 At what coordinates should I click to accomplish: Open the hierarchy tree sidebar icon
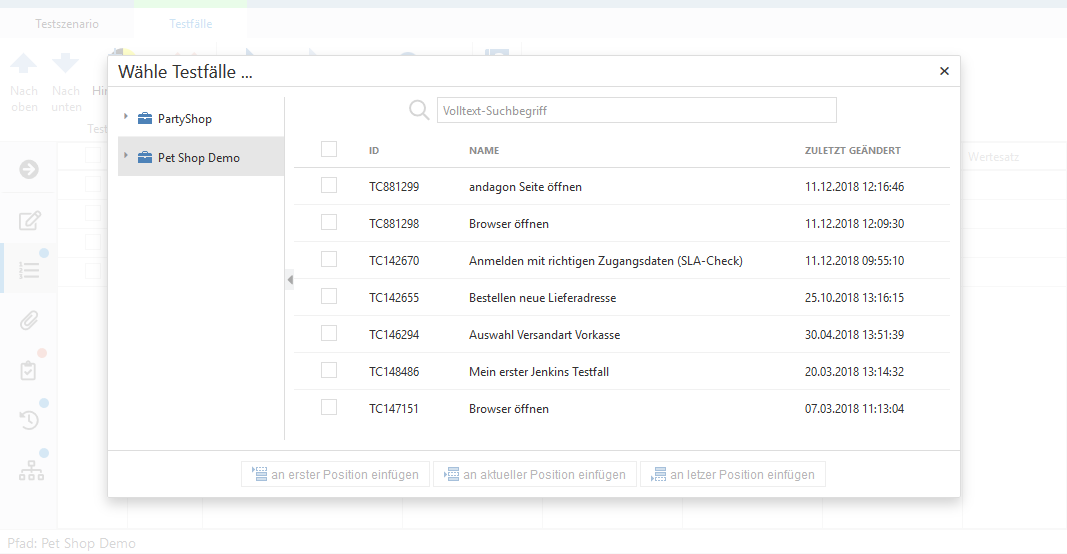[31, 471]
